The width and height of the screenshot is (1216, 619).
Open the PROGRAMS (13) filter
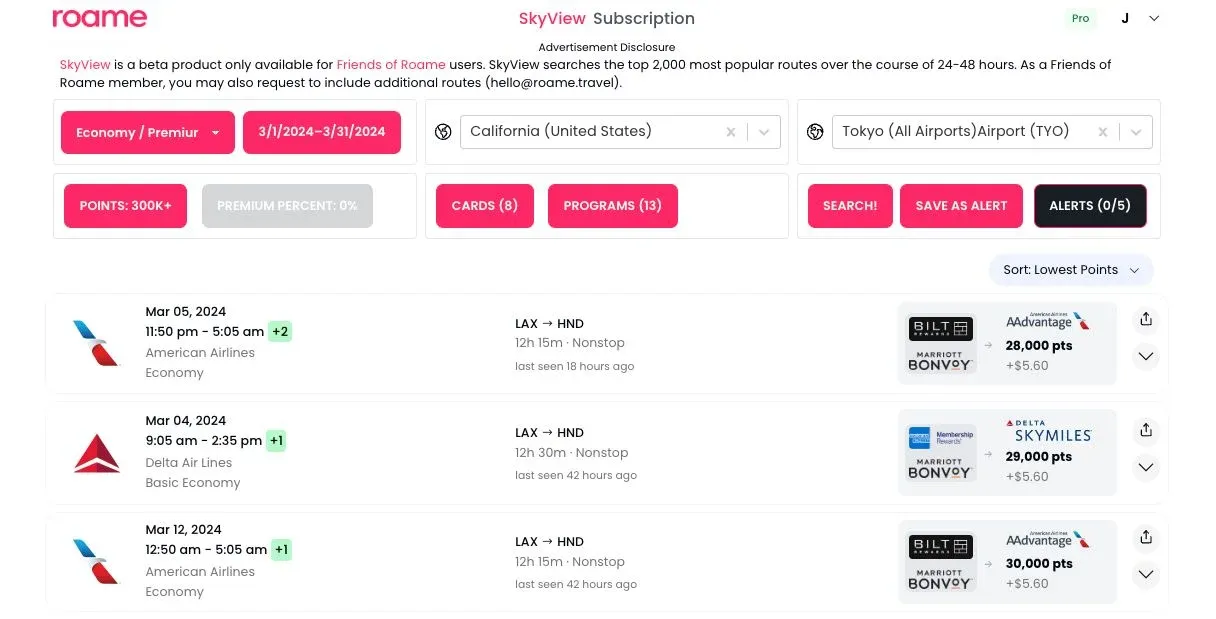coord(613,206)
